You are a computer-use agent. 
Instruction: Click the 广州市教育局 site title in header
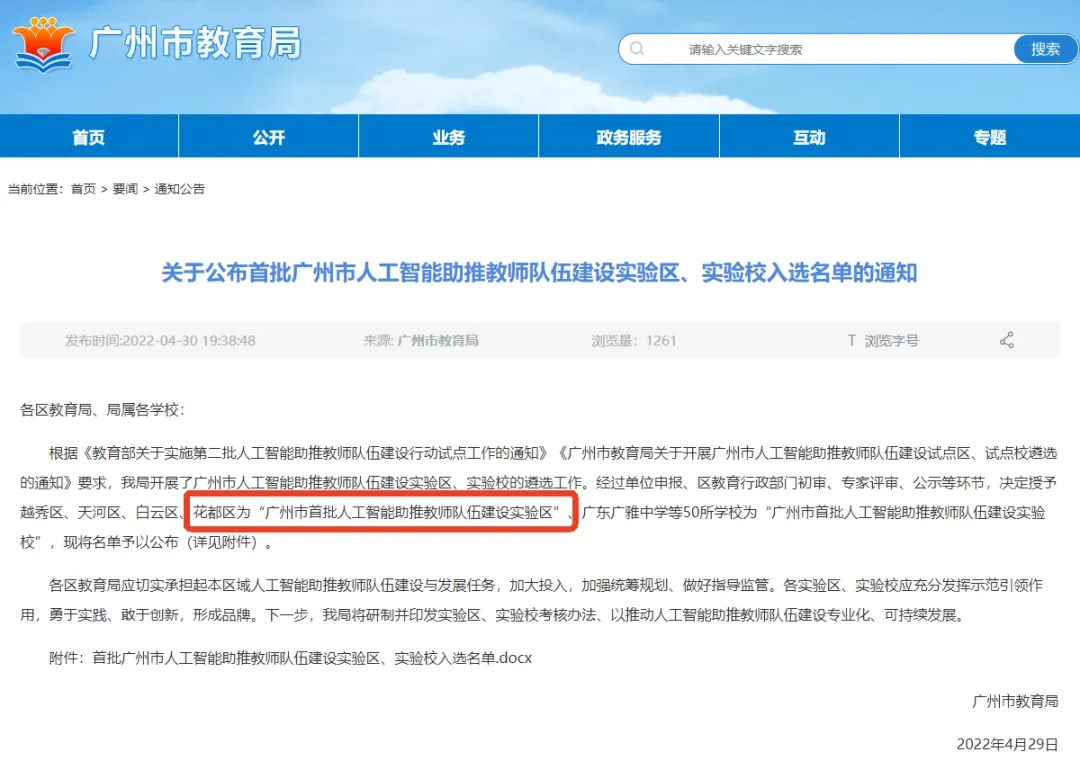point(195,44)
